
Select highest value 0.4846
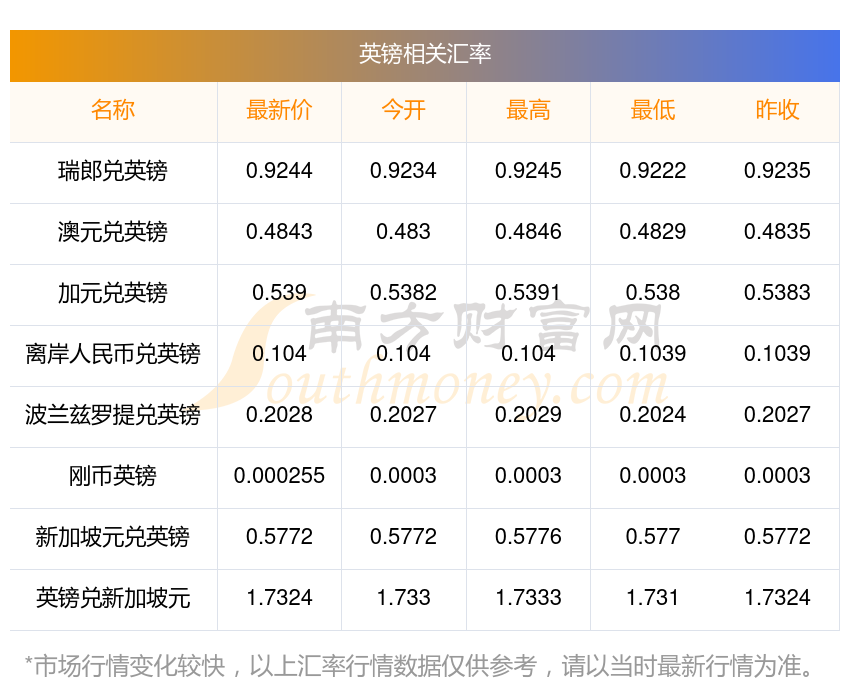(x=528, y=232)
